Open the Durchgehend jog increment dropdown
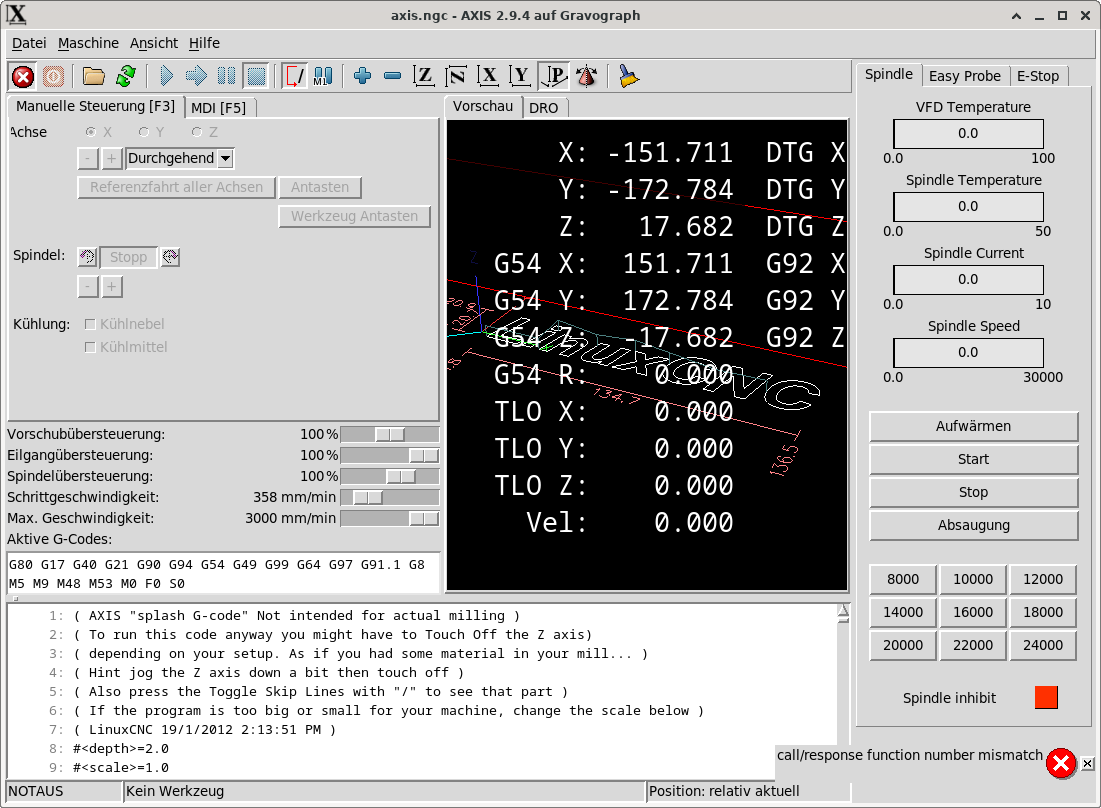This screenshot has width=1101, height=808. click(225, 158)
